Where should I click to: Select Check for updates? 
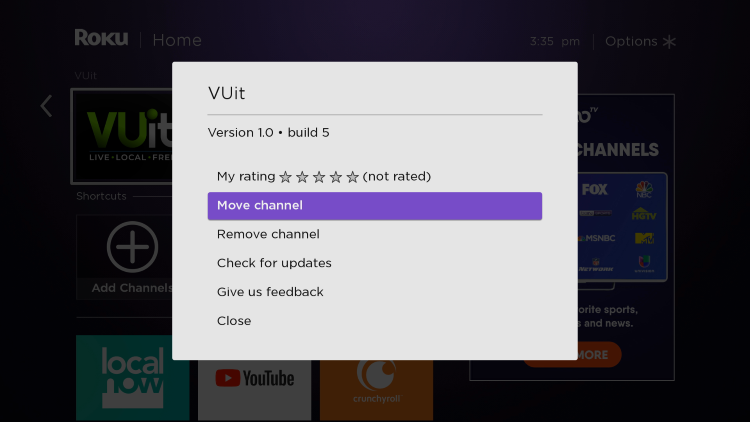click(x=375, y=263)
